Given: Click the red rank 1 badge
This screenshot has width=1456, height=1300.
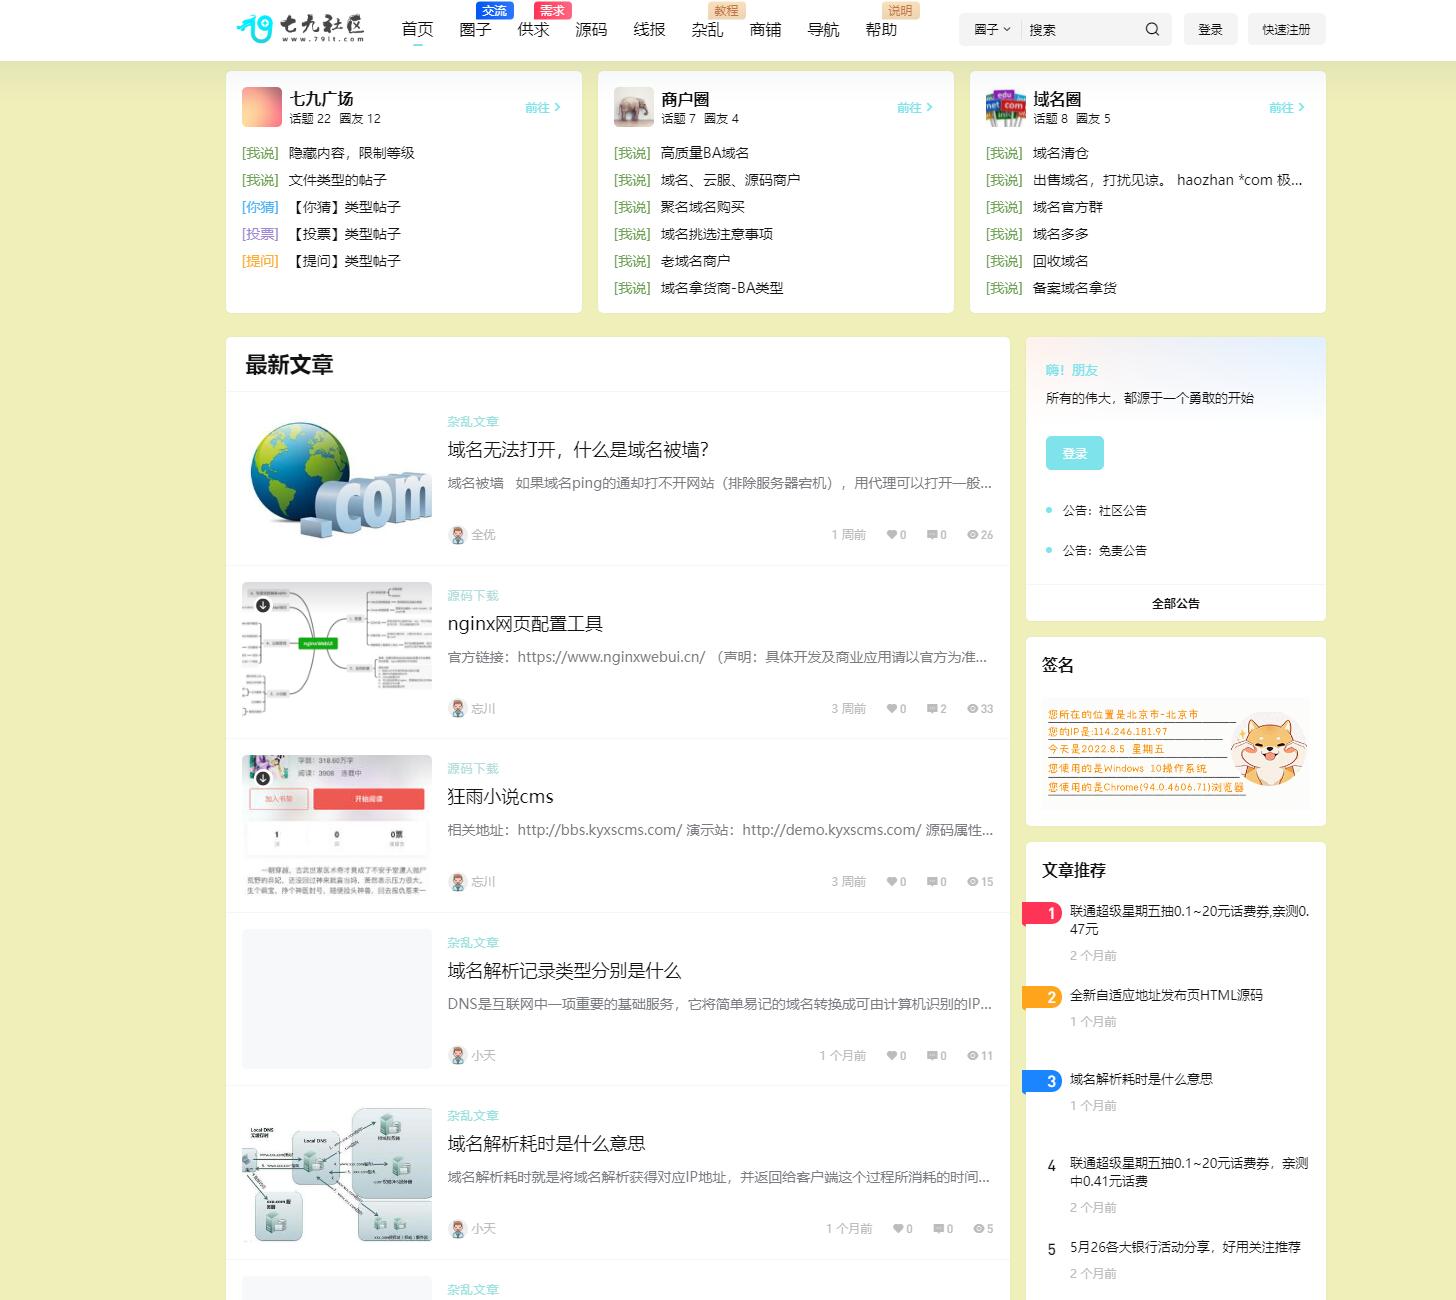Looking at the screenshot, I should pyautogui.click(x=1042, y=913).
